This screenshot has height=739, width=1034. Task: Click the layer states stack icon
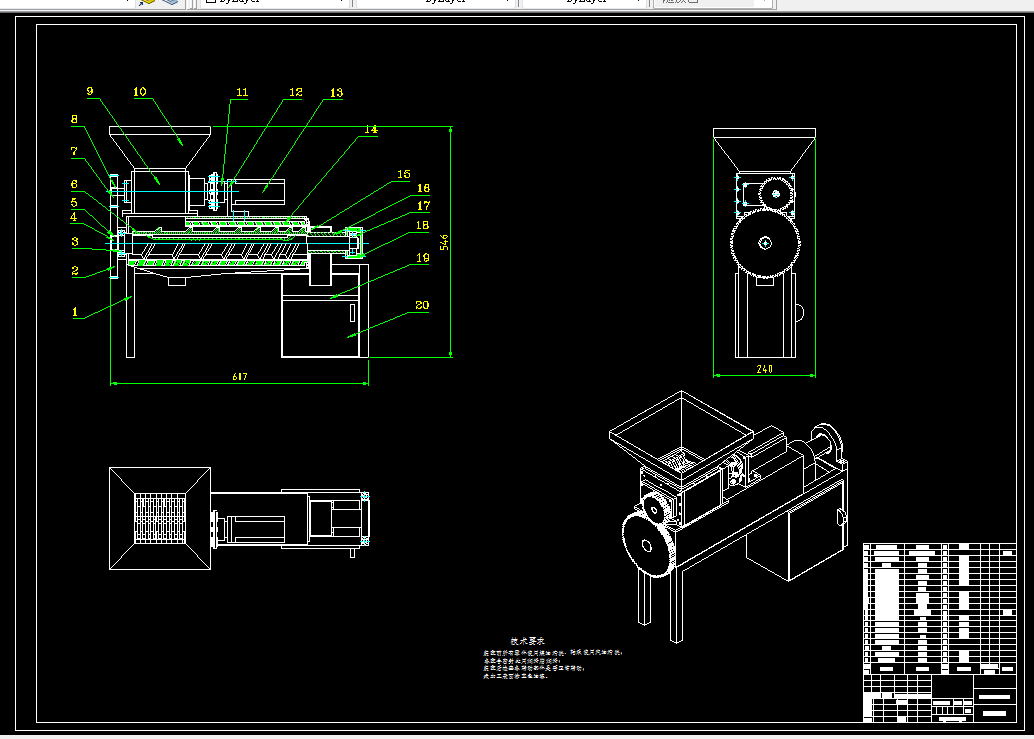(x=170, y=2)
